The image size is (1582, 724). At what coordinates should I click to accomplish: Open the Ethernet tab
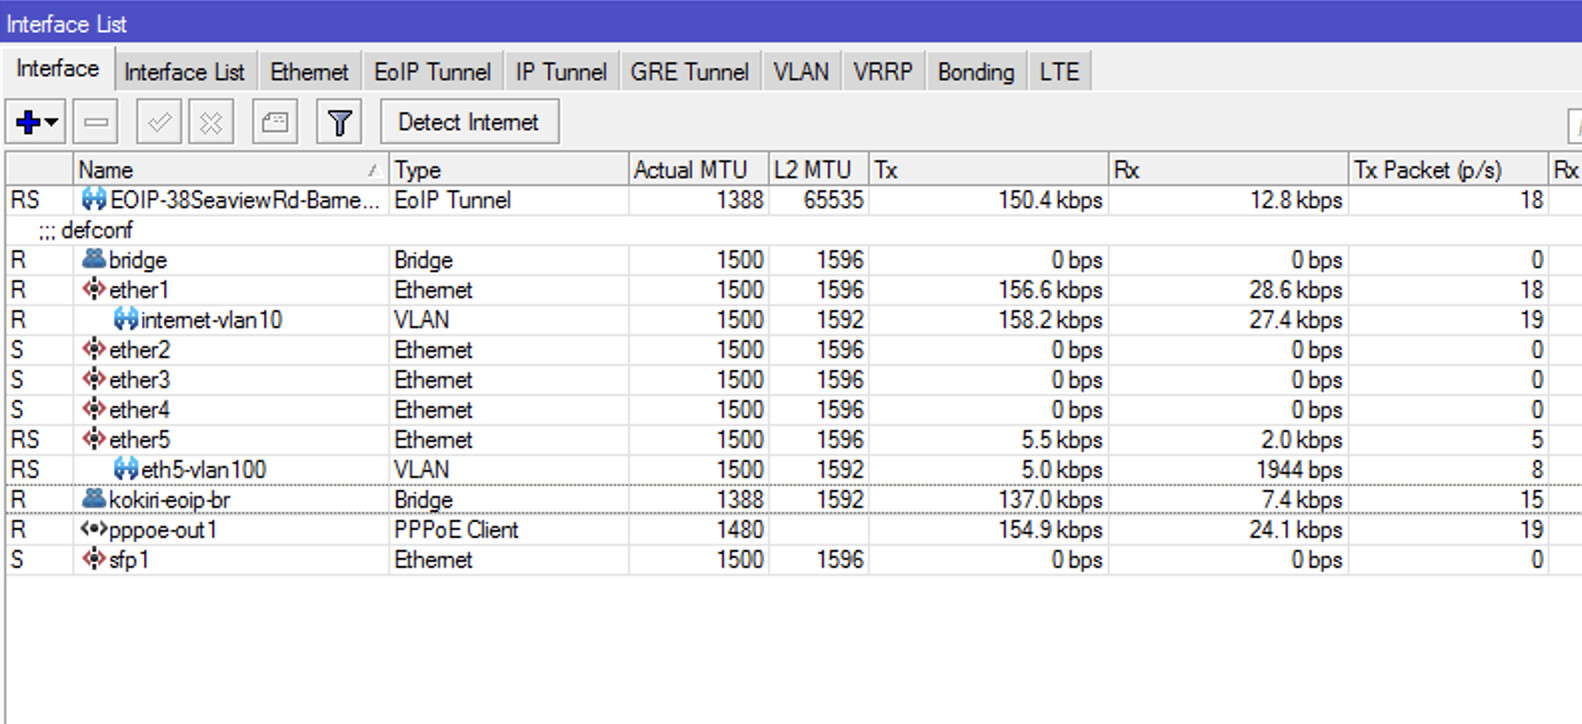pyautogui.click(x=309, y=72)
